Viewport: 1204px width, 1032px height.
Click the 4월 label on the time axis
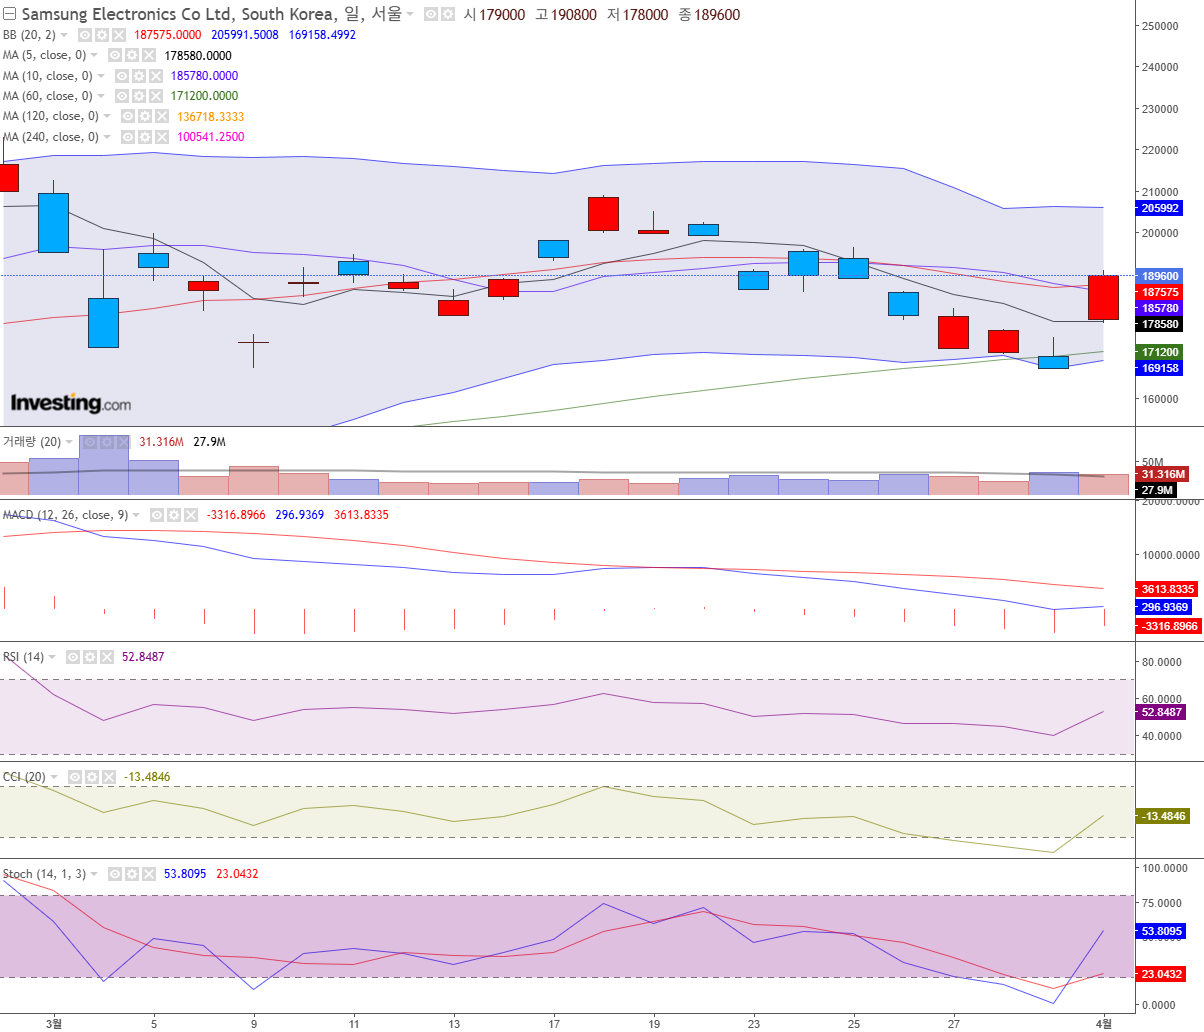[x=1104, y=1023]
